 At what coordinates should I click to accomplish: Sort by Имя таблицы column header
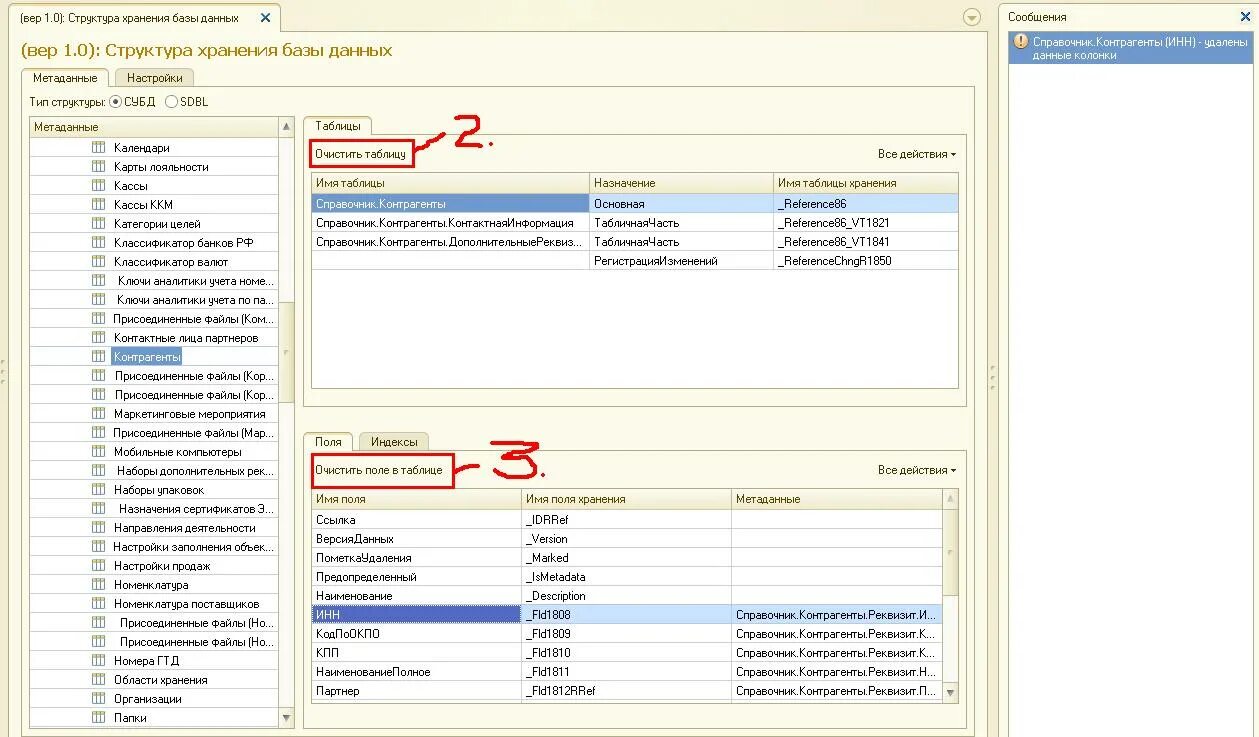tap(450, 183)
